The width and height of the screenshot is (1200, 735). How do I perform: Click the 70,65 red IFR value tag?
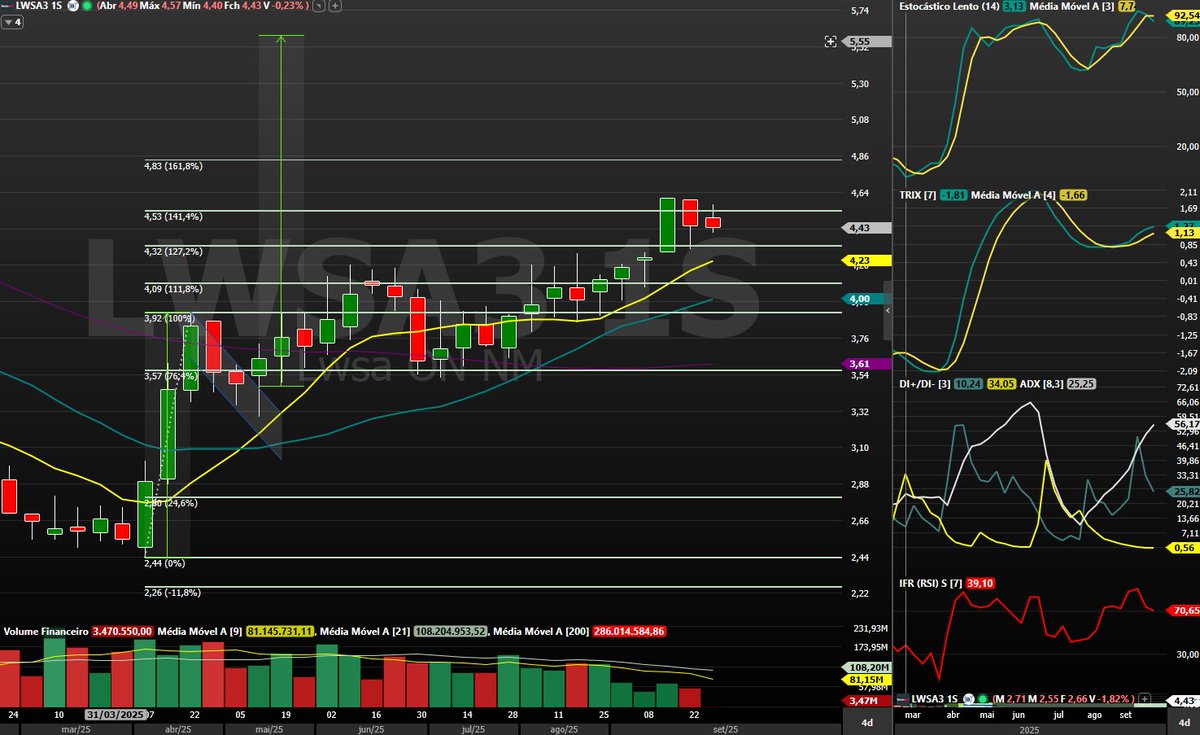[x=1184, y=609]
